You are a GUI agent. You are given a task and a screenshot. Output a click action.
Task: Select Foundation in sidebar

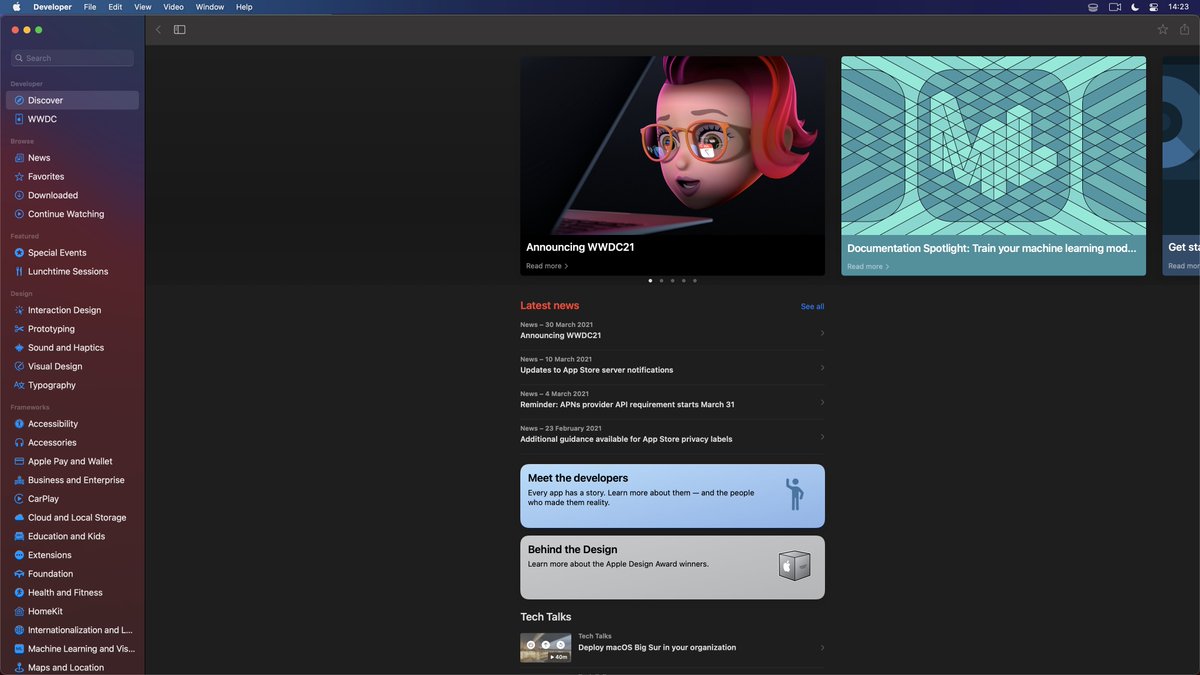pyautogui.click(x=72, y=574)
